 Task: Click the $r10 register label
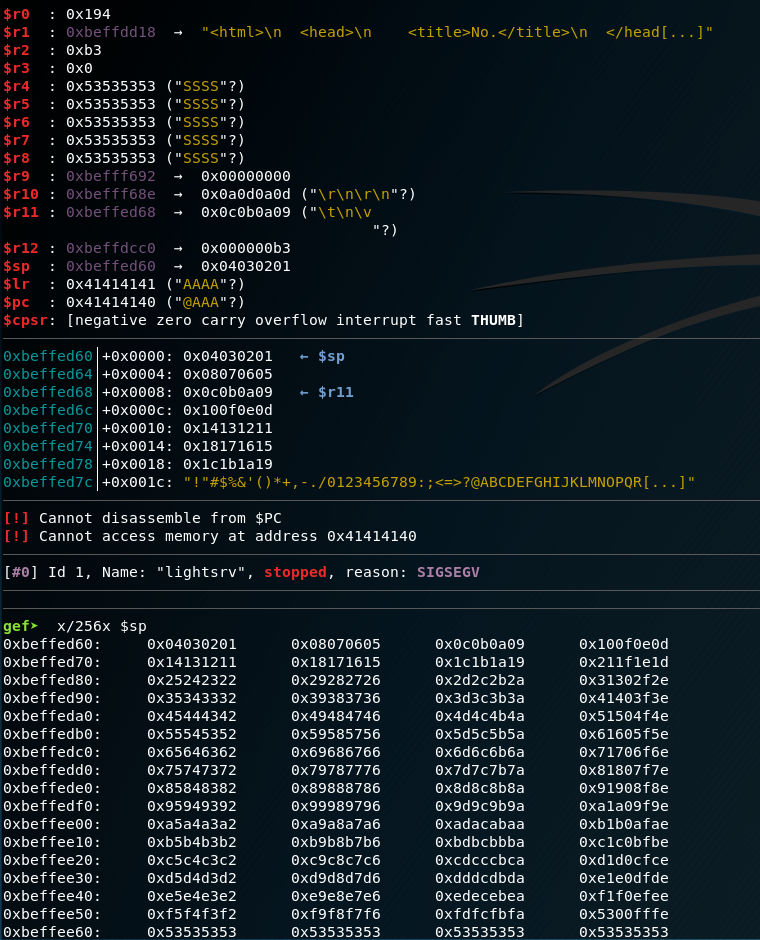pos(21,194)
